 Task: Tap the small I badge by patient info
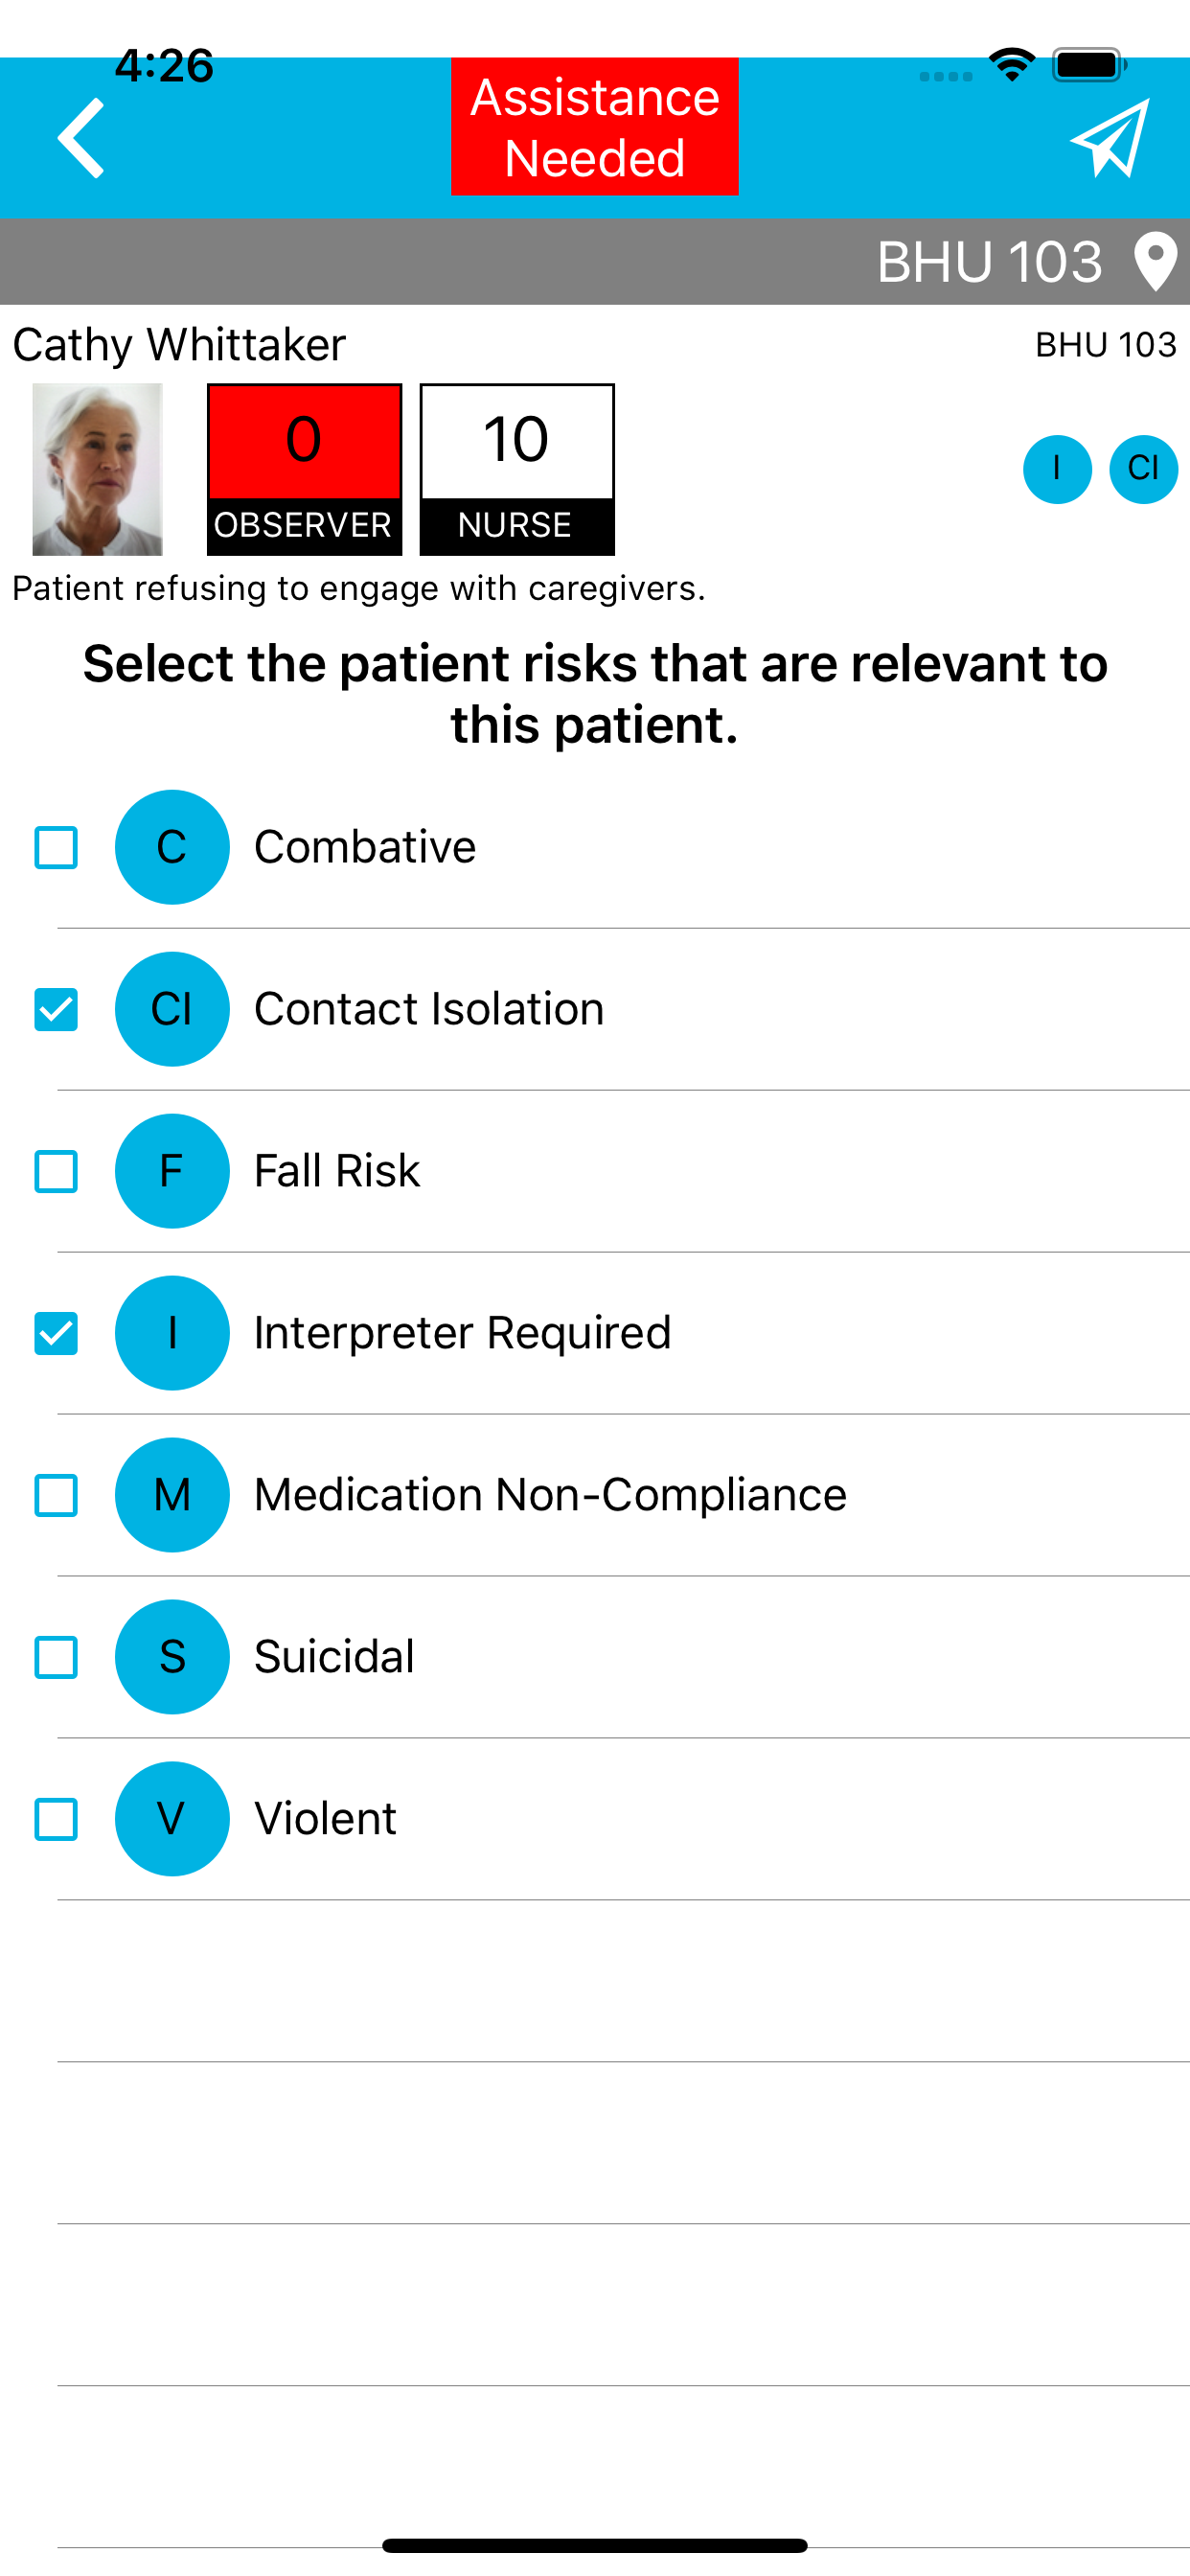[x=1057, y=469]
